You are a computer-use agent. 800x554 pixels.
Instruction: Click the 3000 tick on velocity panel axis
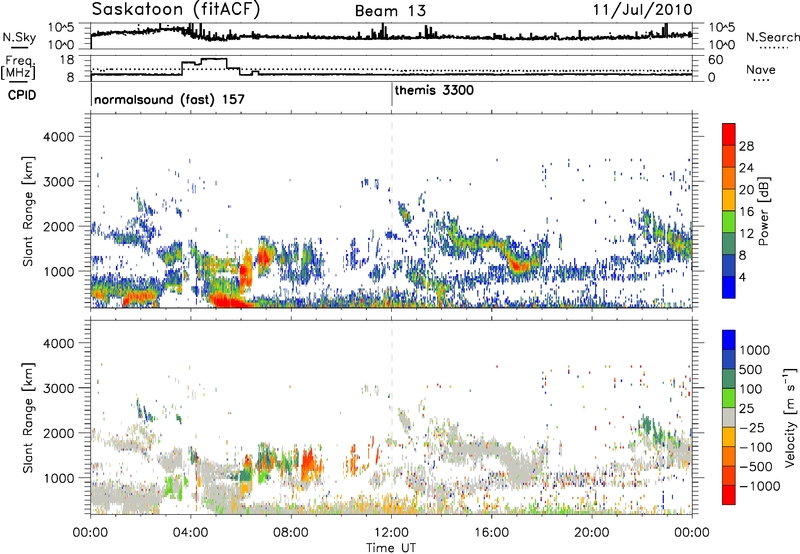(58, 388)
